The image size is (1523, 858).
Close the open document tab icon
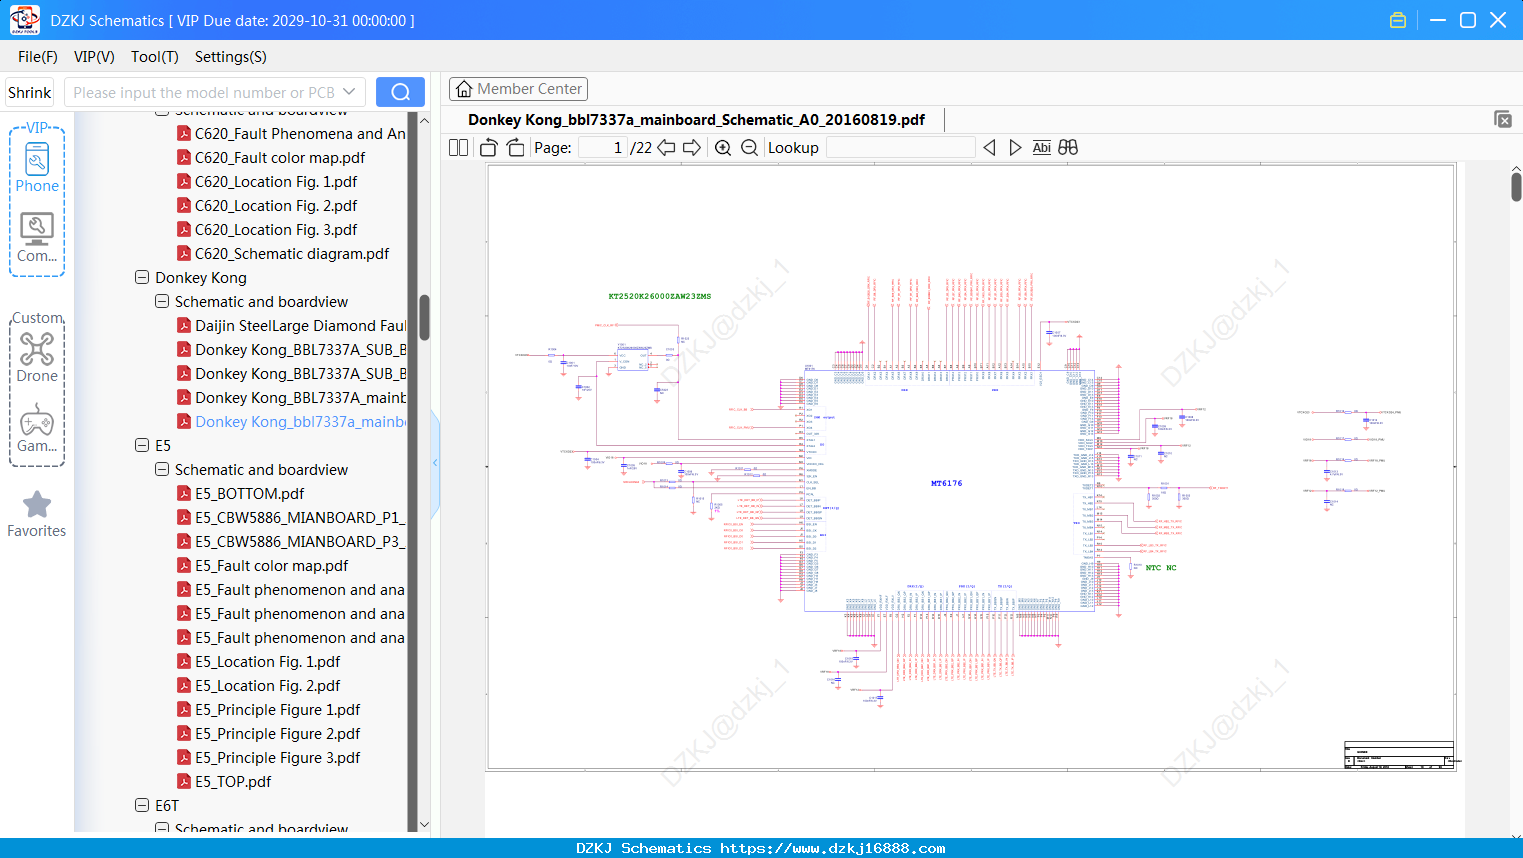tap(1503, 119)
